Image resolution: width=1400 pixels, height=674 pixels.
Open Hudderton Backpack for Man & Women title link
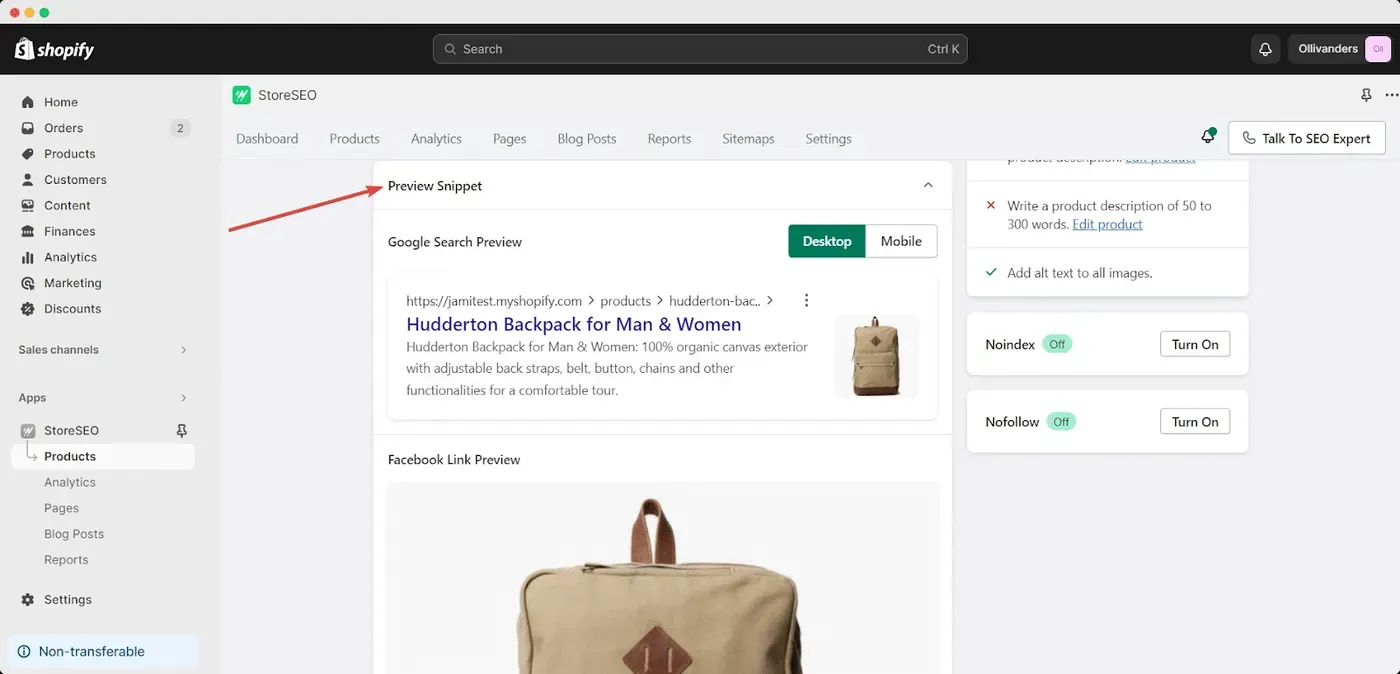coord(574,324)
